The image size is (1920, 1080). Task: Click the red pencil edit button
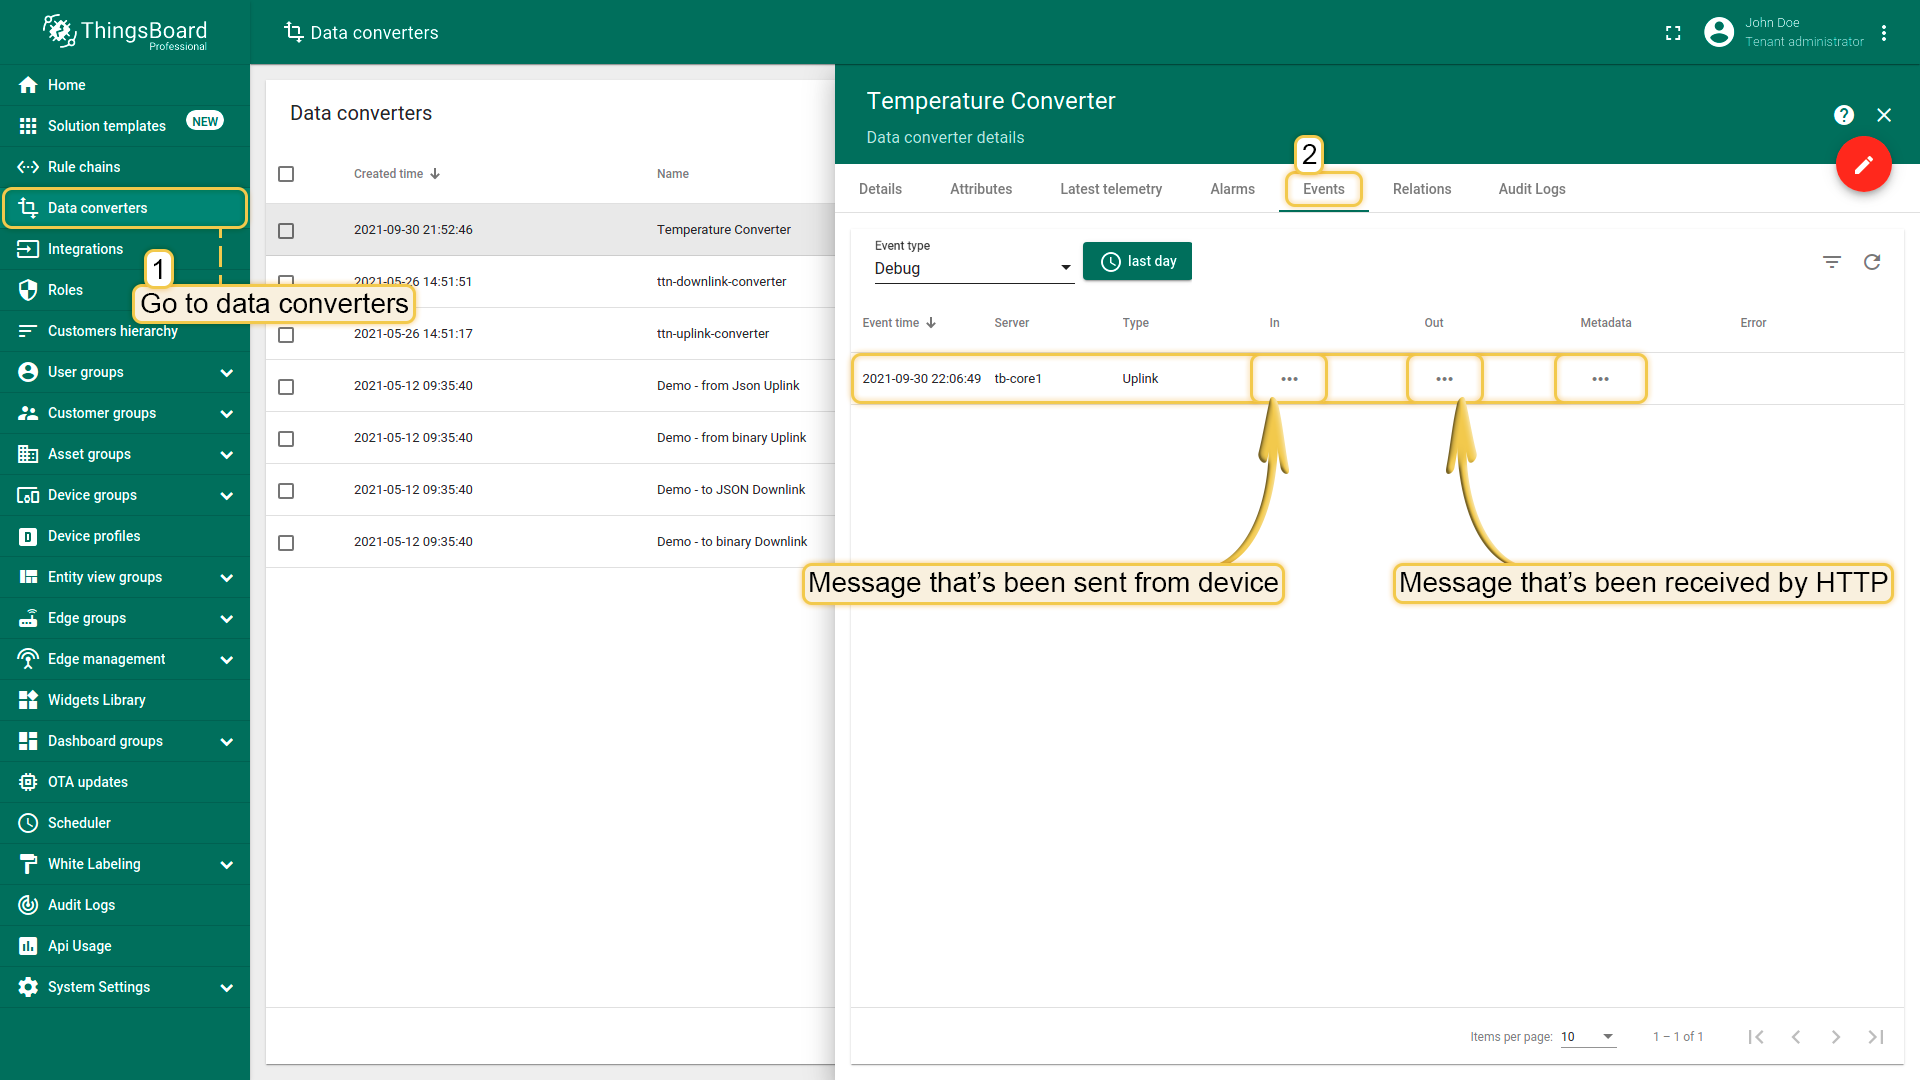1863,165
